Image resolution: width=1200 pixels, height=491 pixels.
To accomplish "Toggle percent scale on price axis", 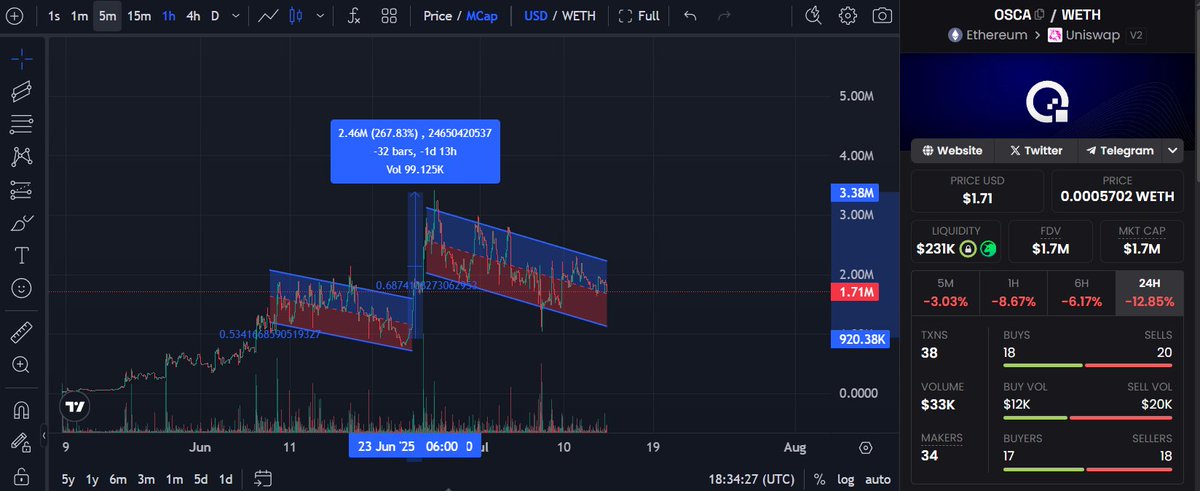I will pyautogui.click(x=820, y=479).
